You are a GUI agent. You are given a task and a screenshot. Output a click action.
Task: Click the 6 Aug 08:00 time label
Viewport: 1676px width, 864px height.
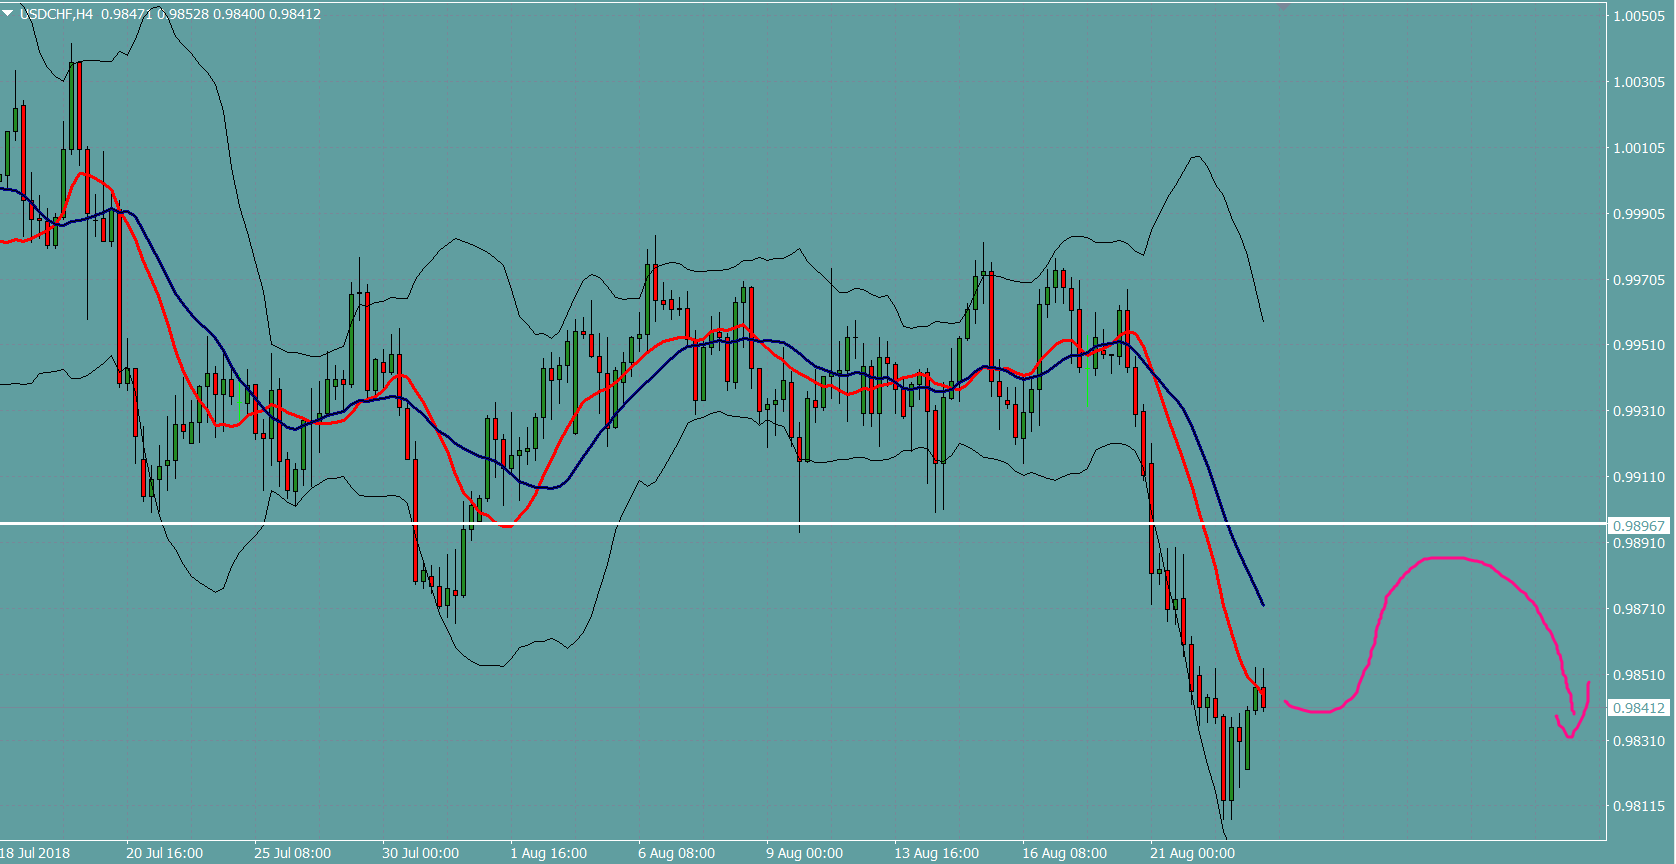[x=676, y=853]
